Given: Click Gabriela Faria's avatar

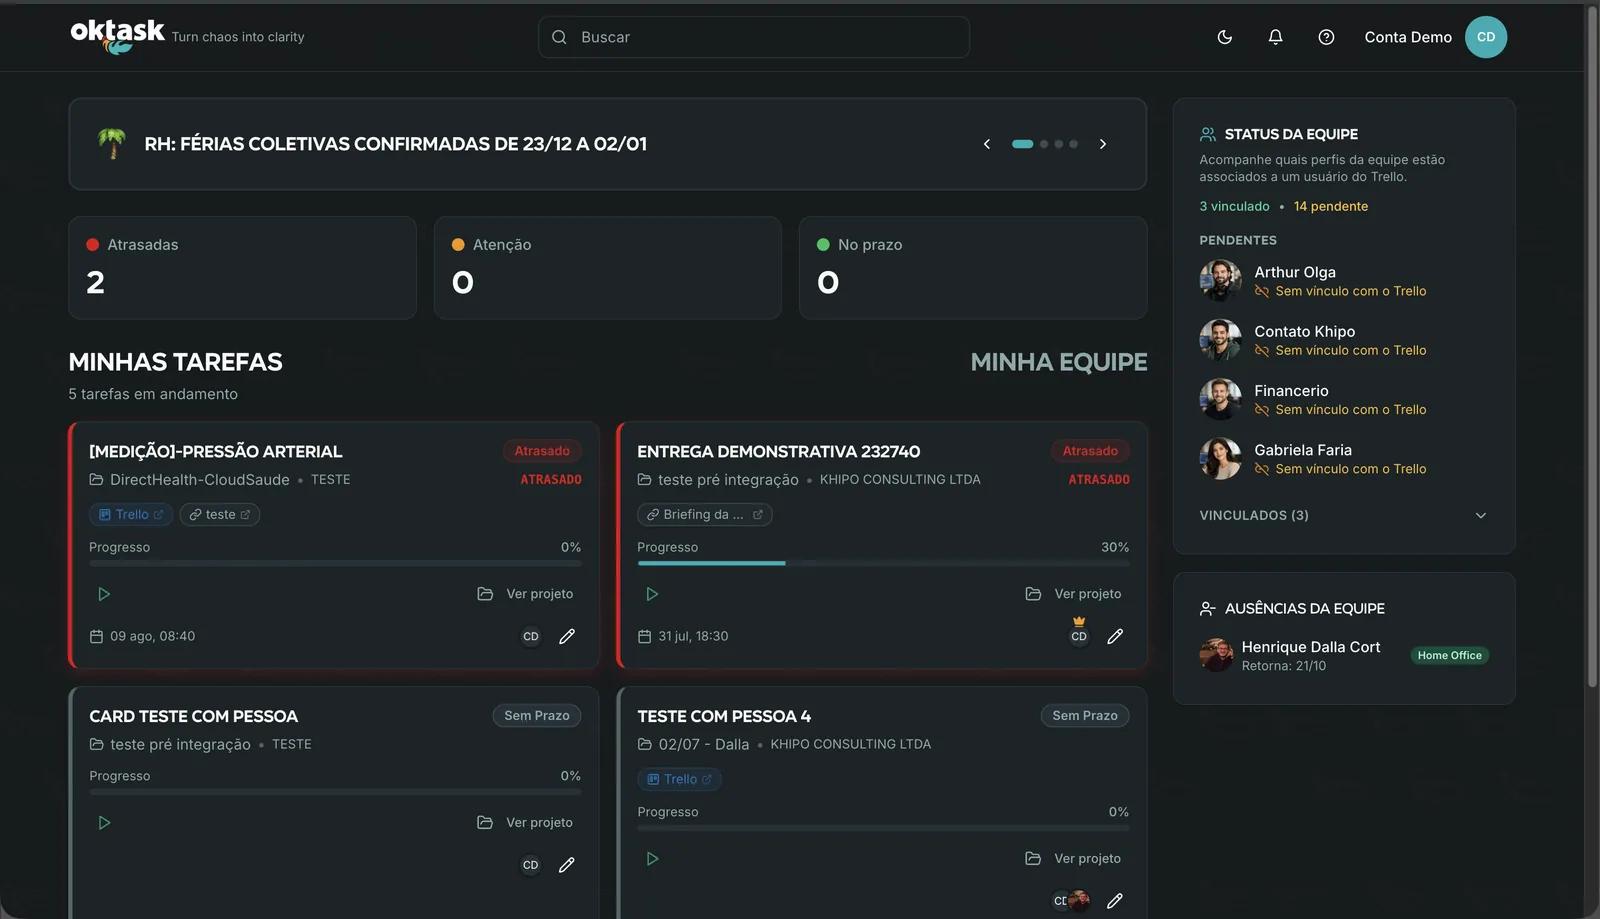Looking at the screenshot, I should point(1220,459).
